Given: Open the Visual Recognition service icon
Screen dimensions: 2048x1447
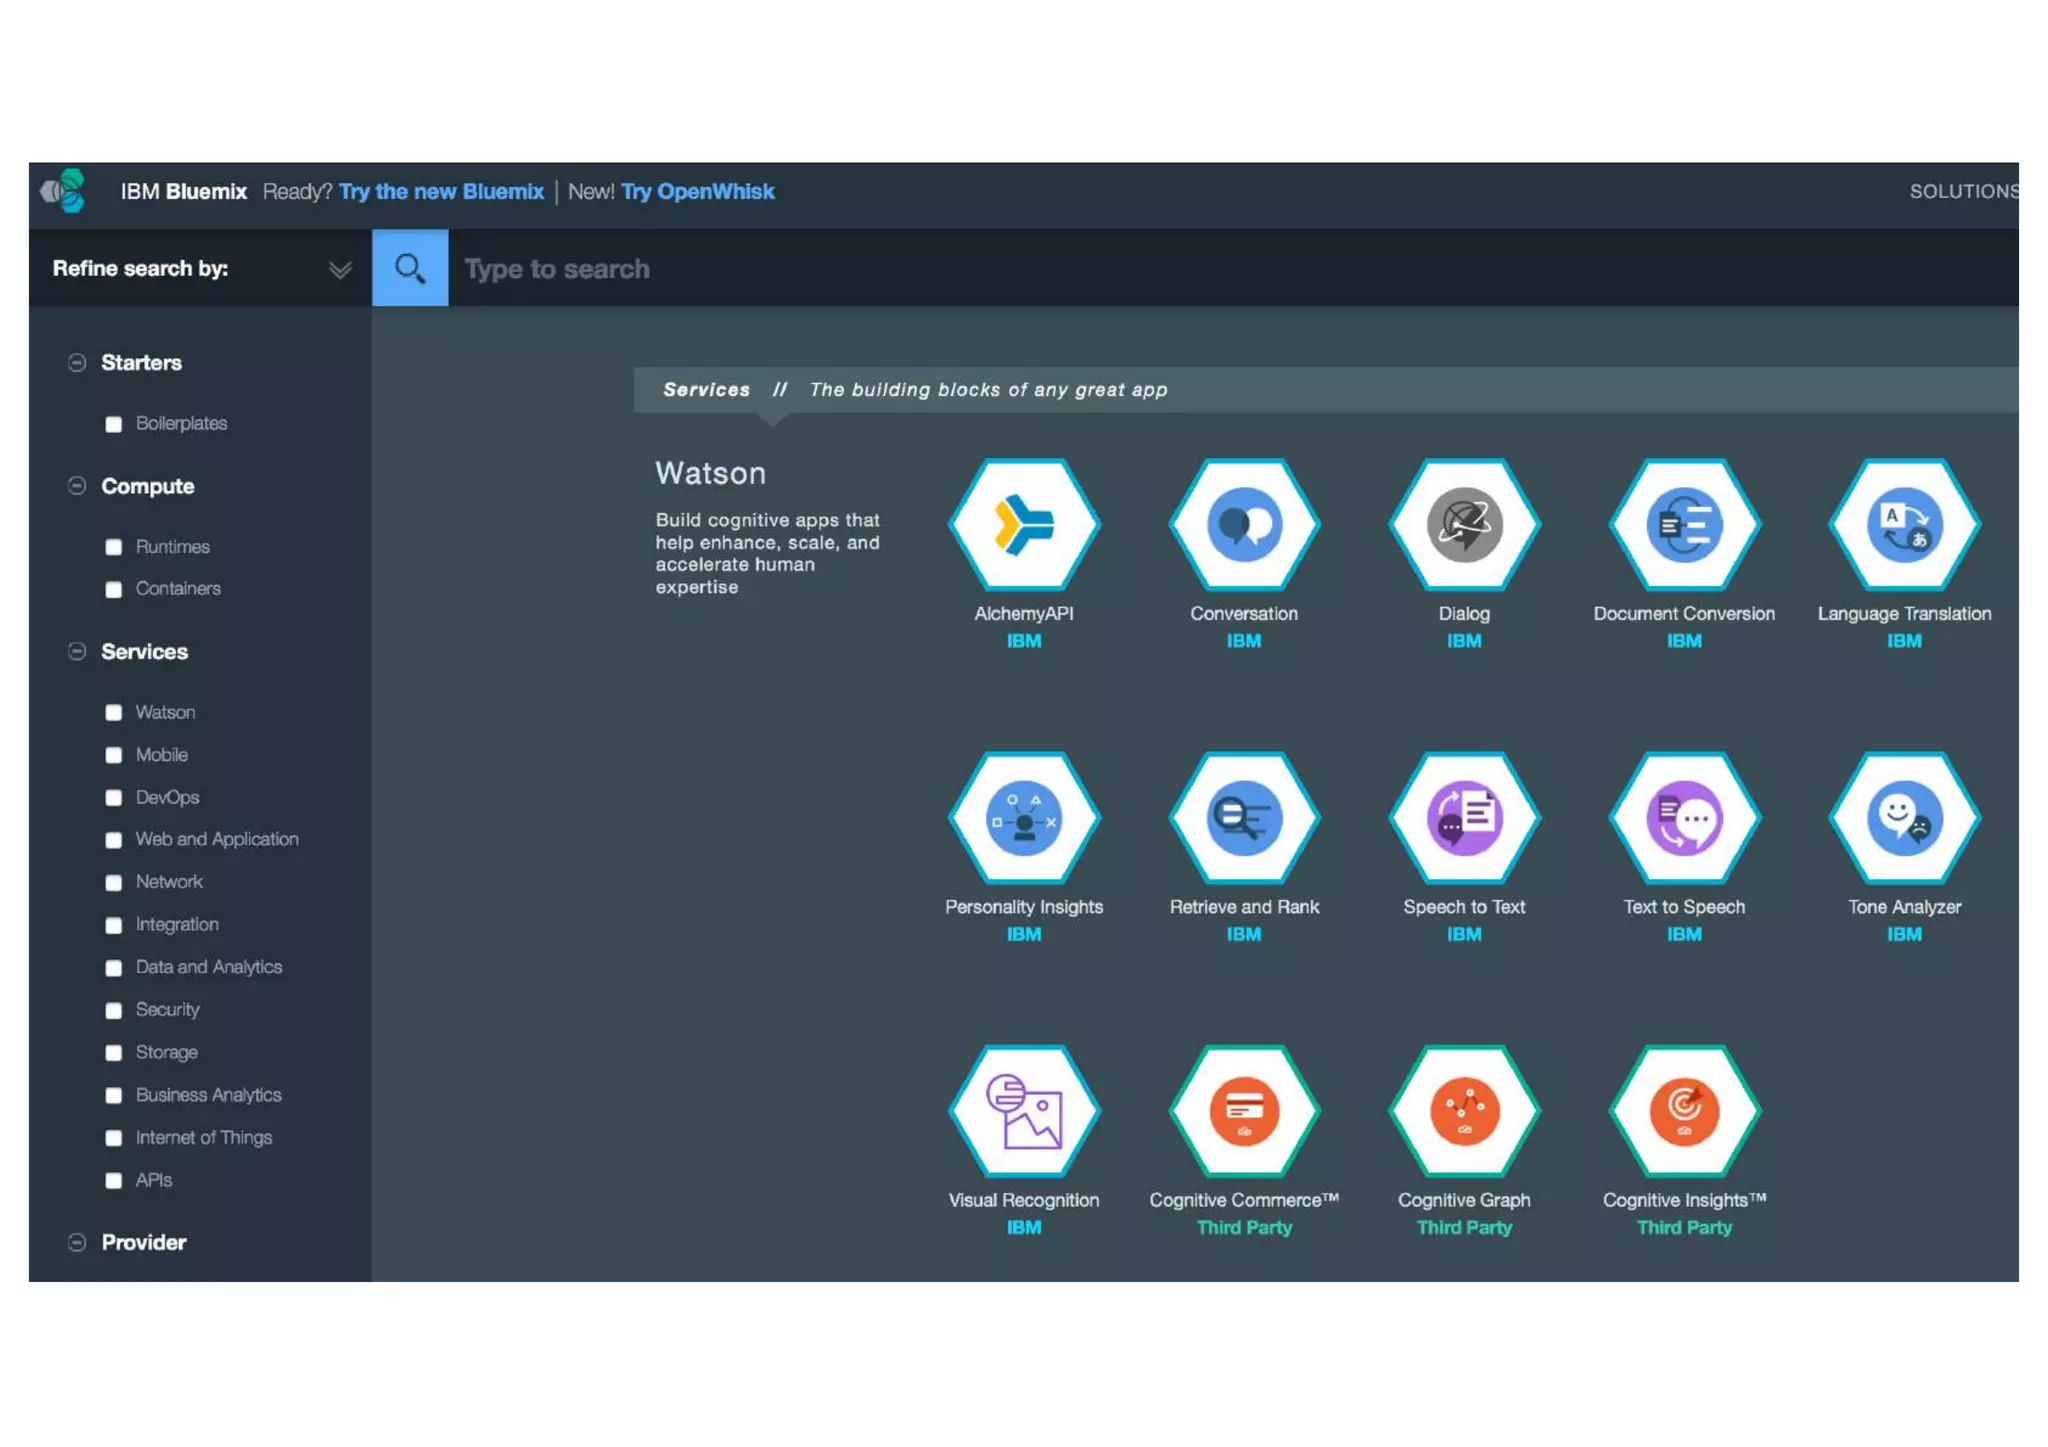Looking at the screenshot, I should pos(1023,1111).
